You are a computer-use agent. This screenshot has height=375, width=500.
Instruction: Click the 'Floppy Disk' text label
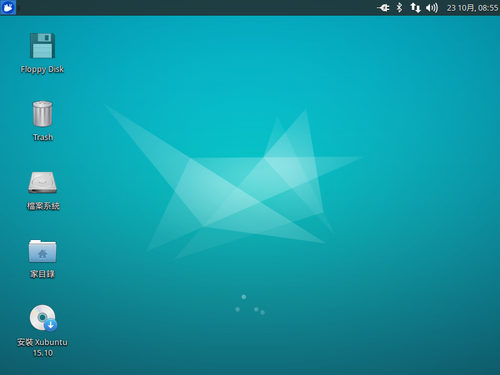[x=42, y=69]
